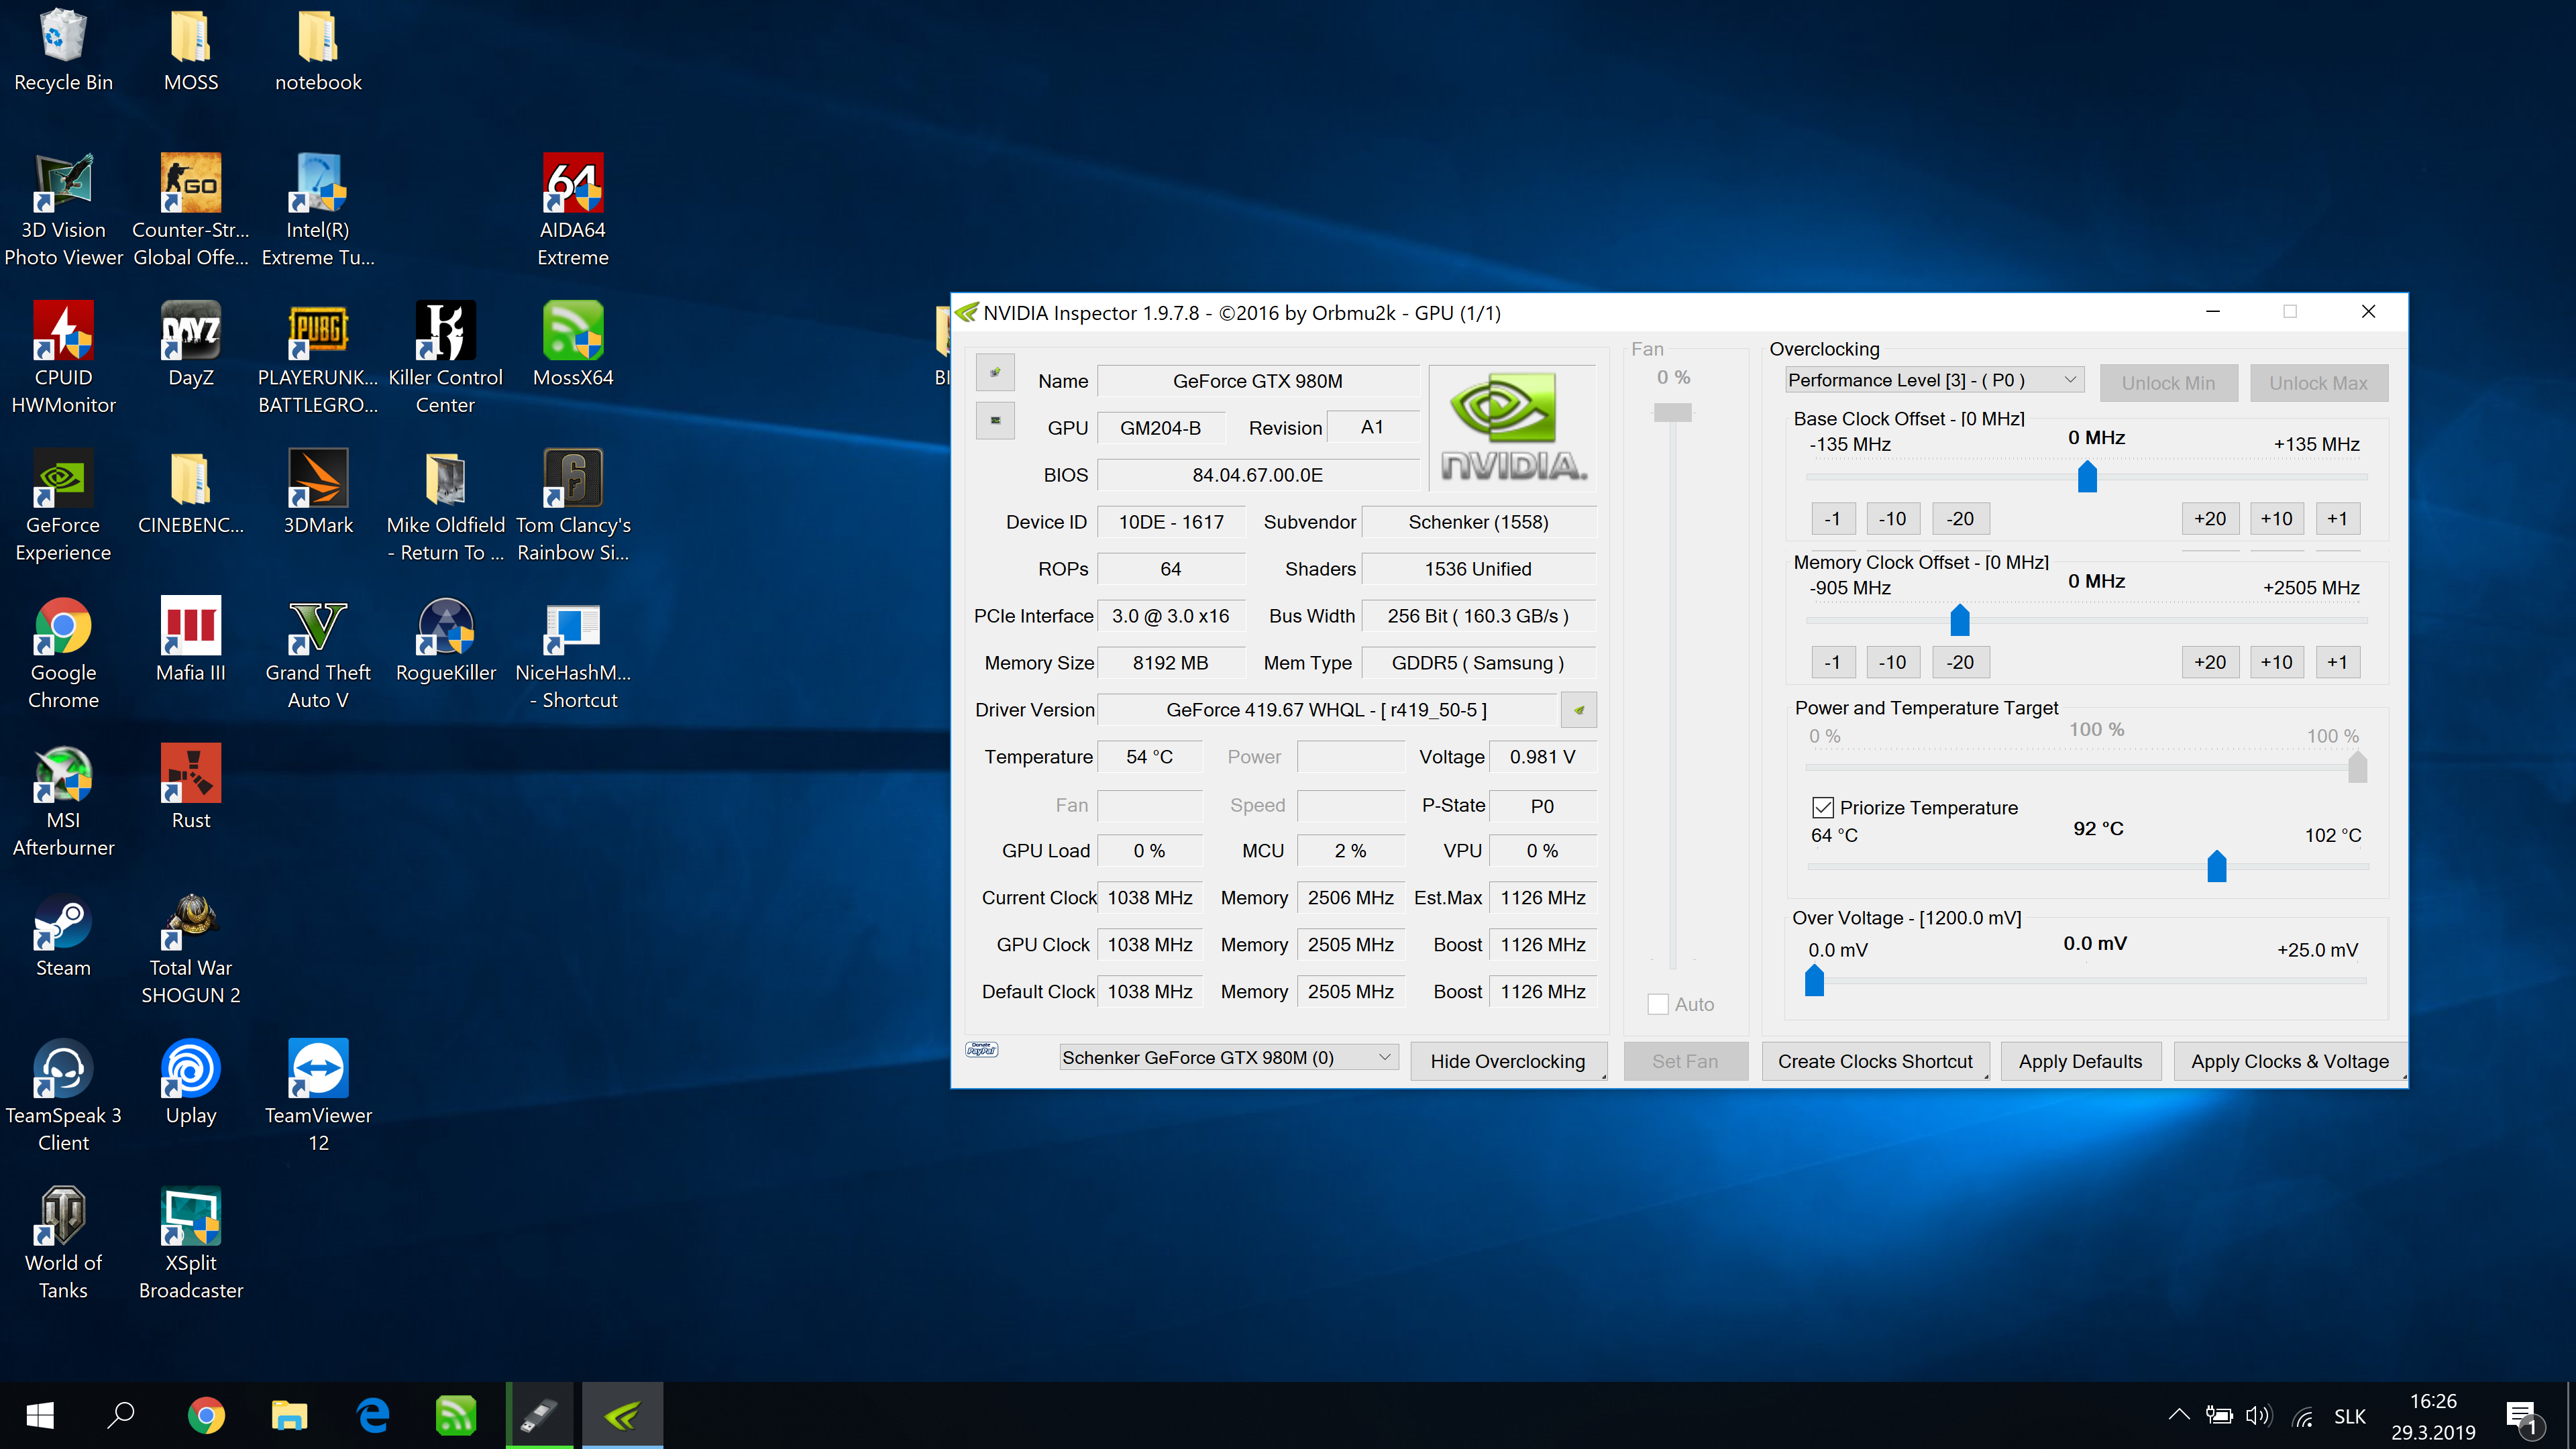
Task: Select the Steam desktop shortcut
Action: tap(63, 936)
